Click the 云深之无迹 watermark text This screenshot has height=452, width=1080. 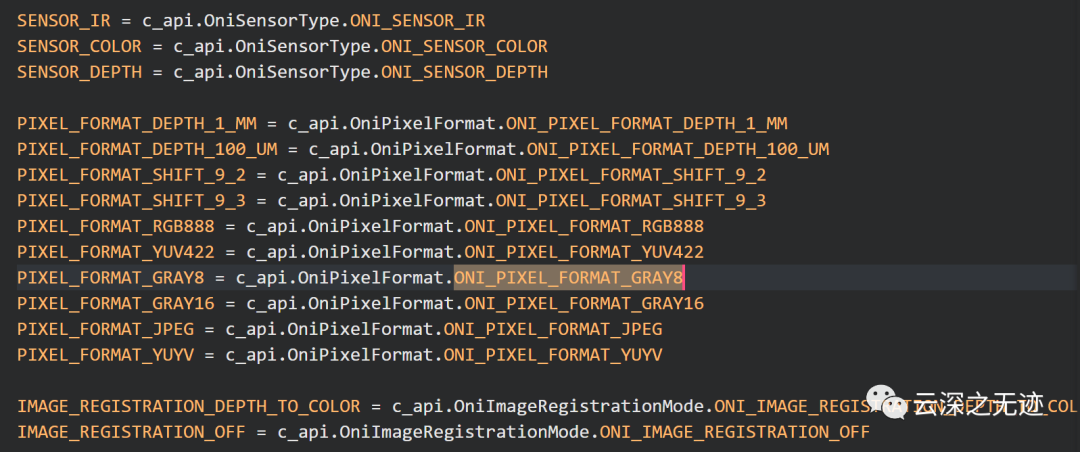point(978,404)
